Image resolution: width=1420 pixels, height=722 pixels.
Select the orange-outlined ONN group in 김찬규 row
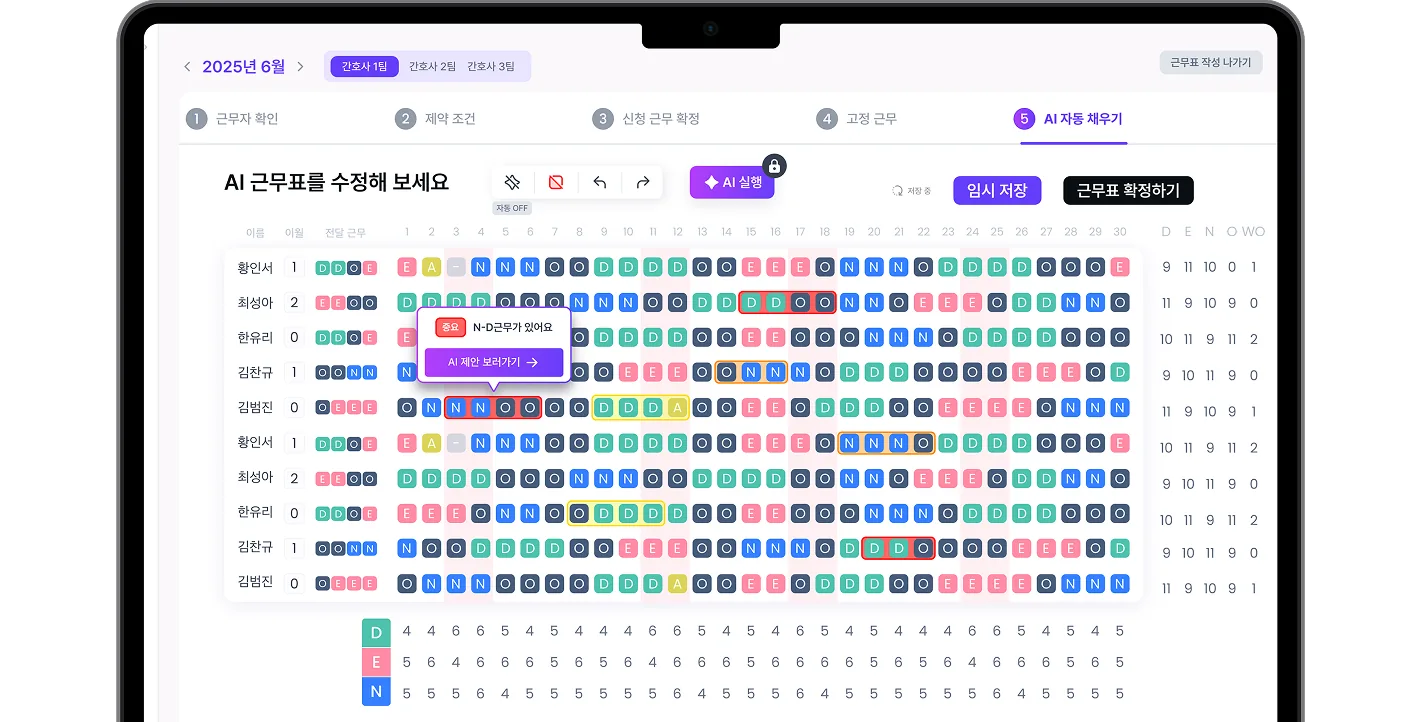751,372
